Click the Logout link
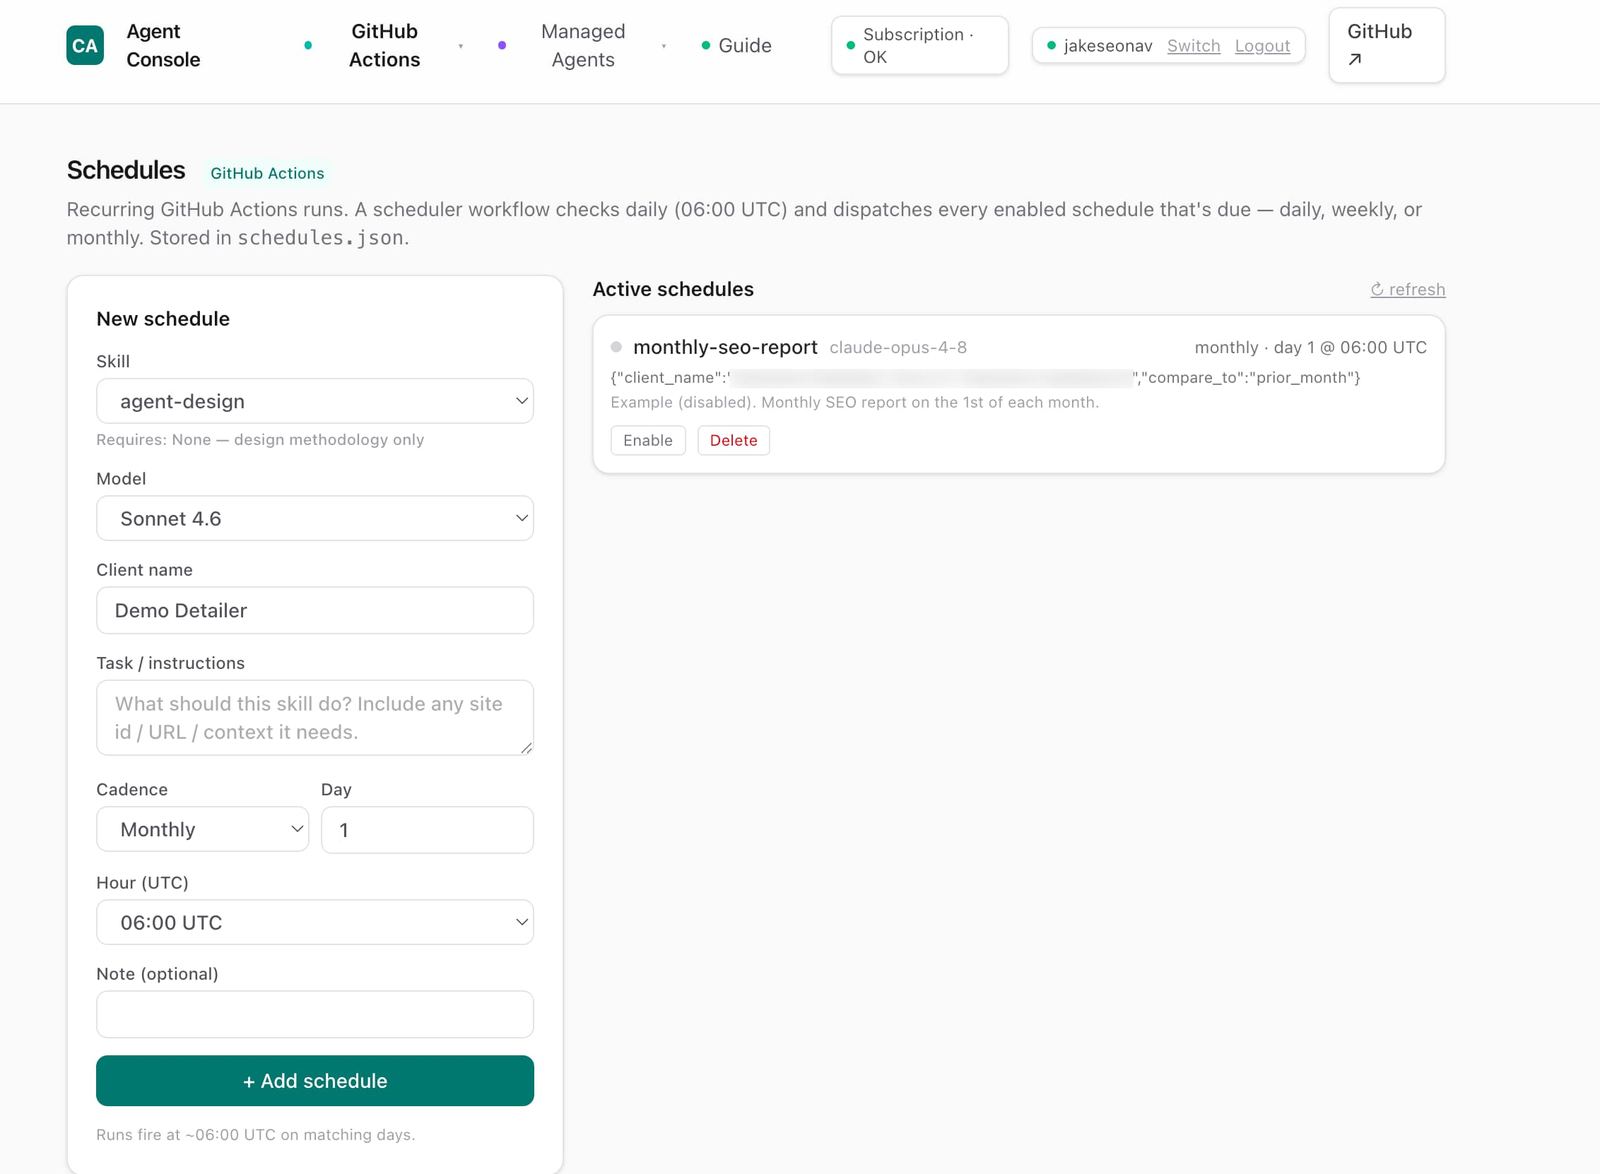Screen dimensions: 1600x1174 1262,46
